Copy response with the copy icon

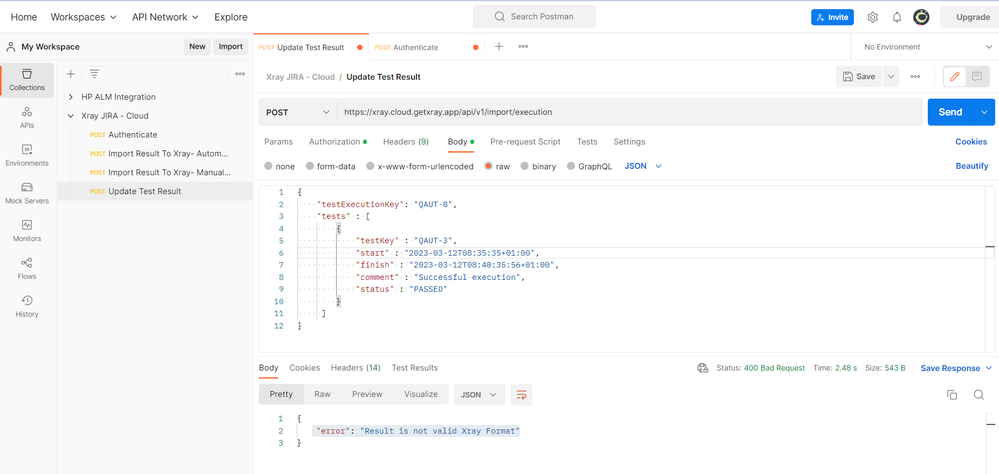pos(952,394)
